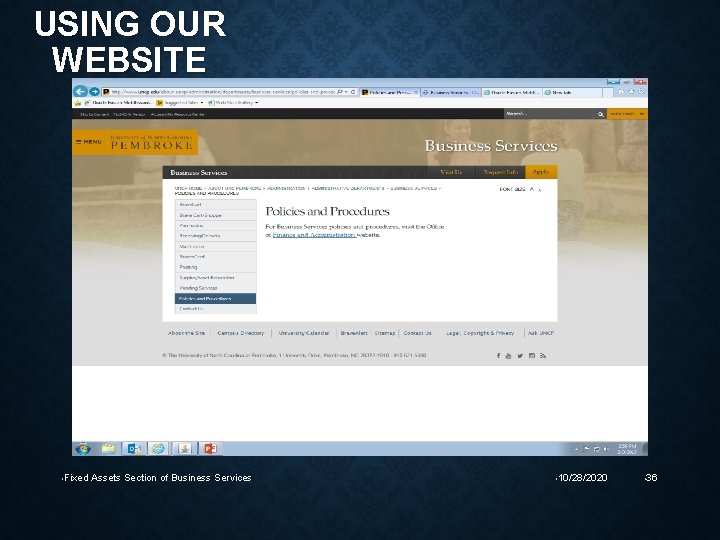Open Outlook from the taskbar
The image size is (720, 540).
click(x=134, y=449)
